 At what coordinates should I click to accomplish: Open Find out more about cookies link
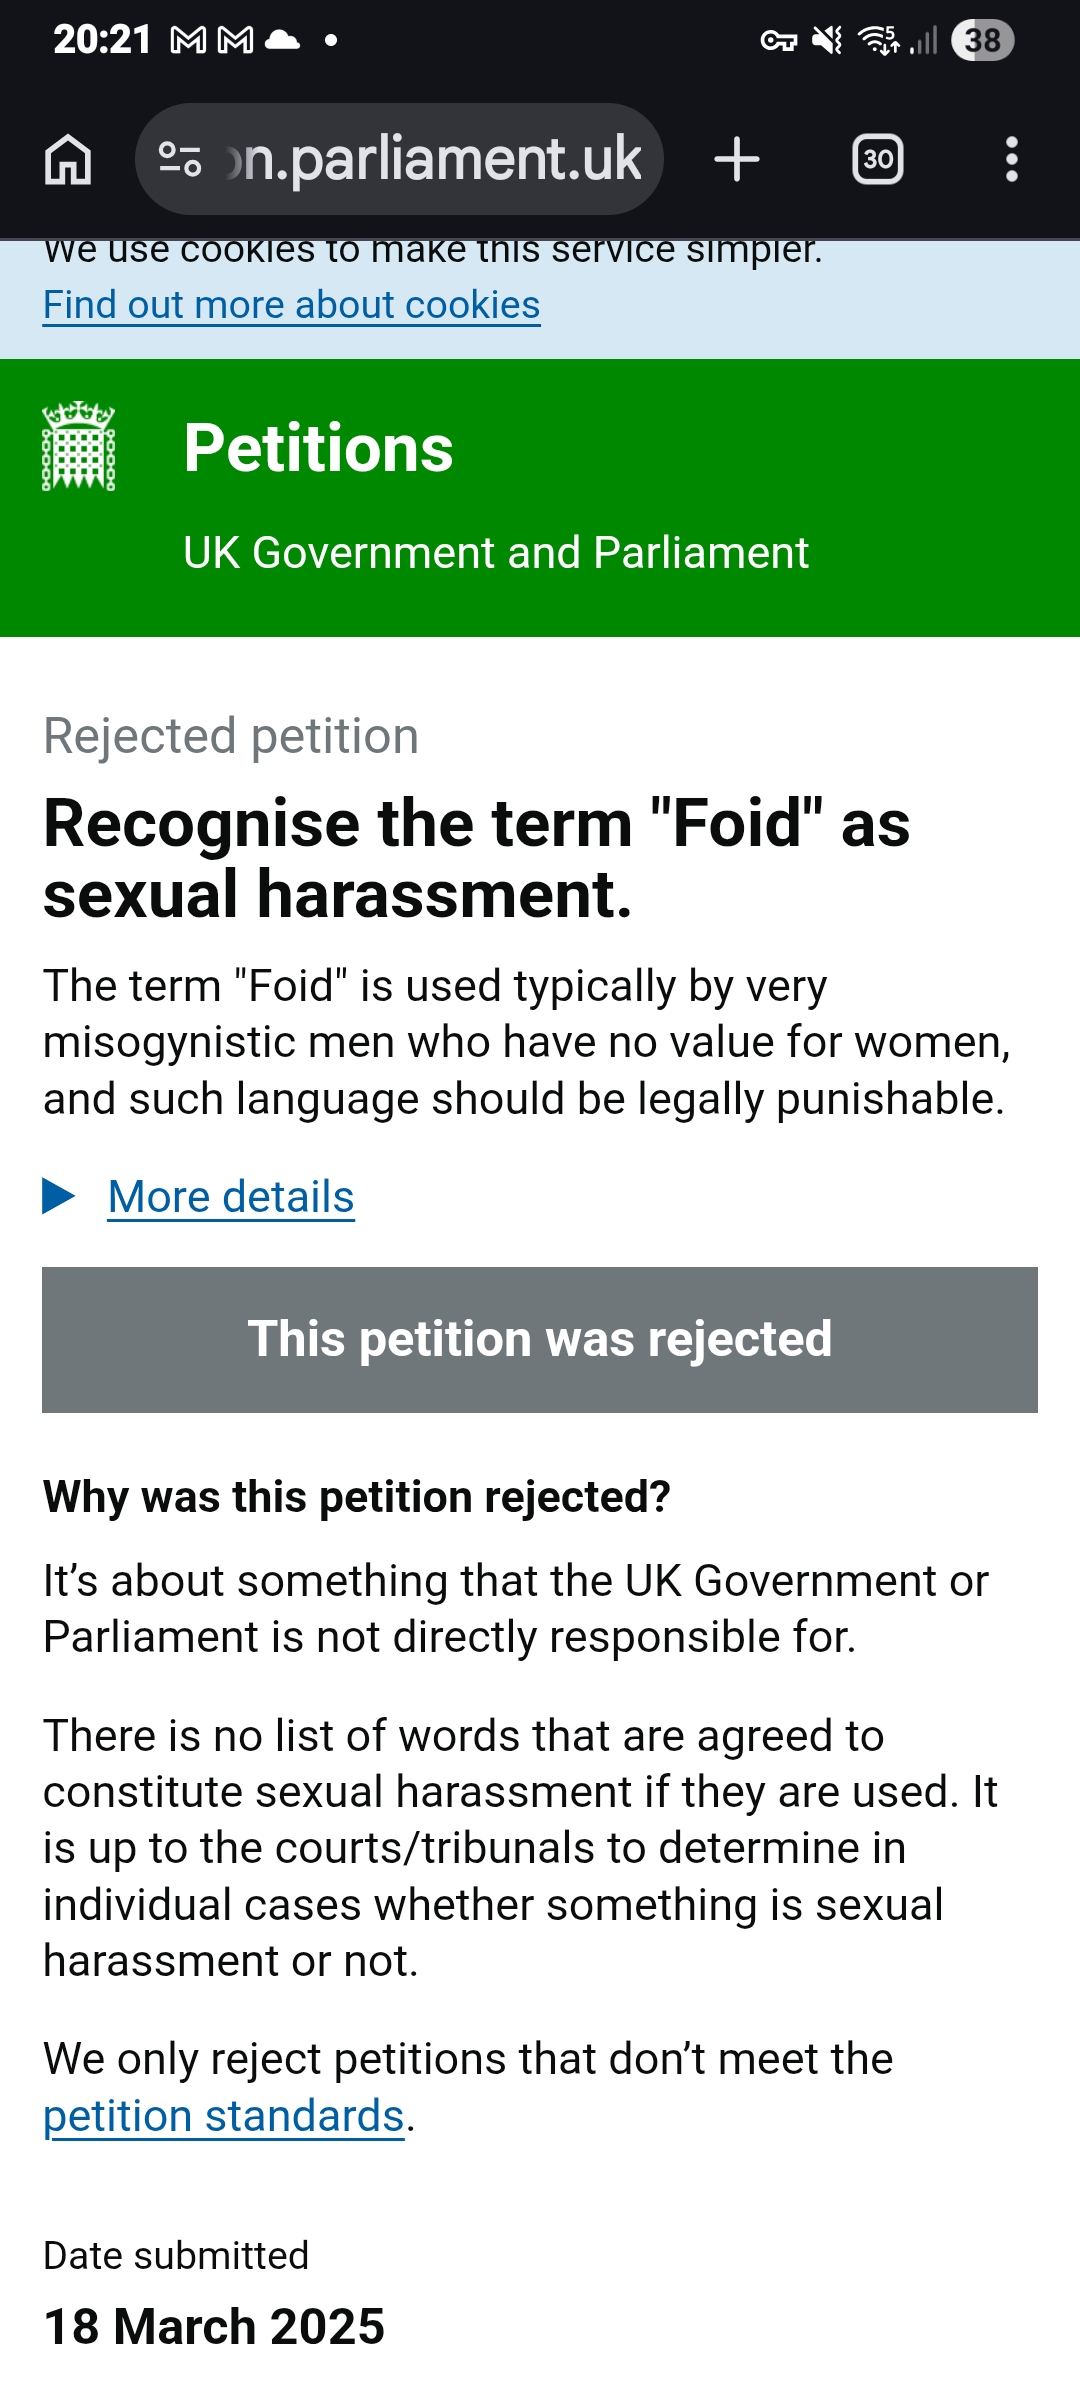(x=291, y=305)
